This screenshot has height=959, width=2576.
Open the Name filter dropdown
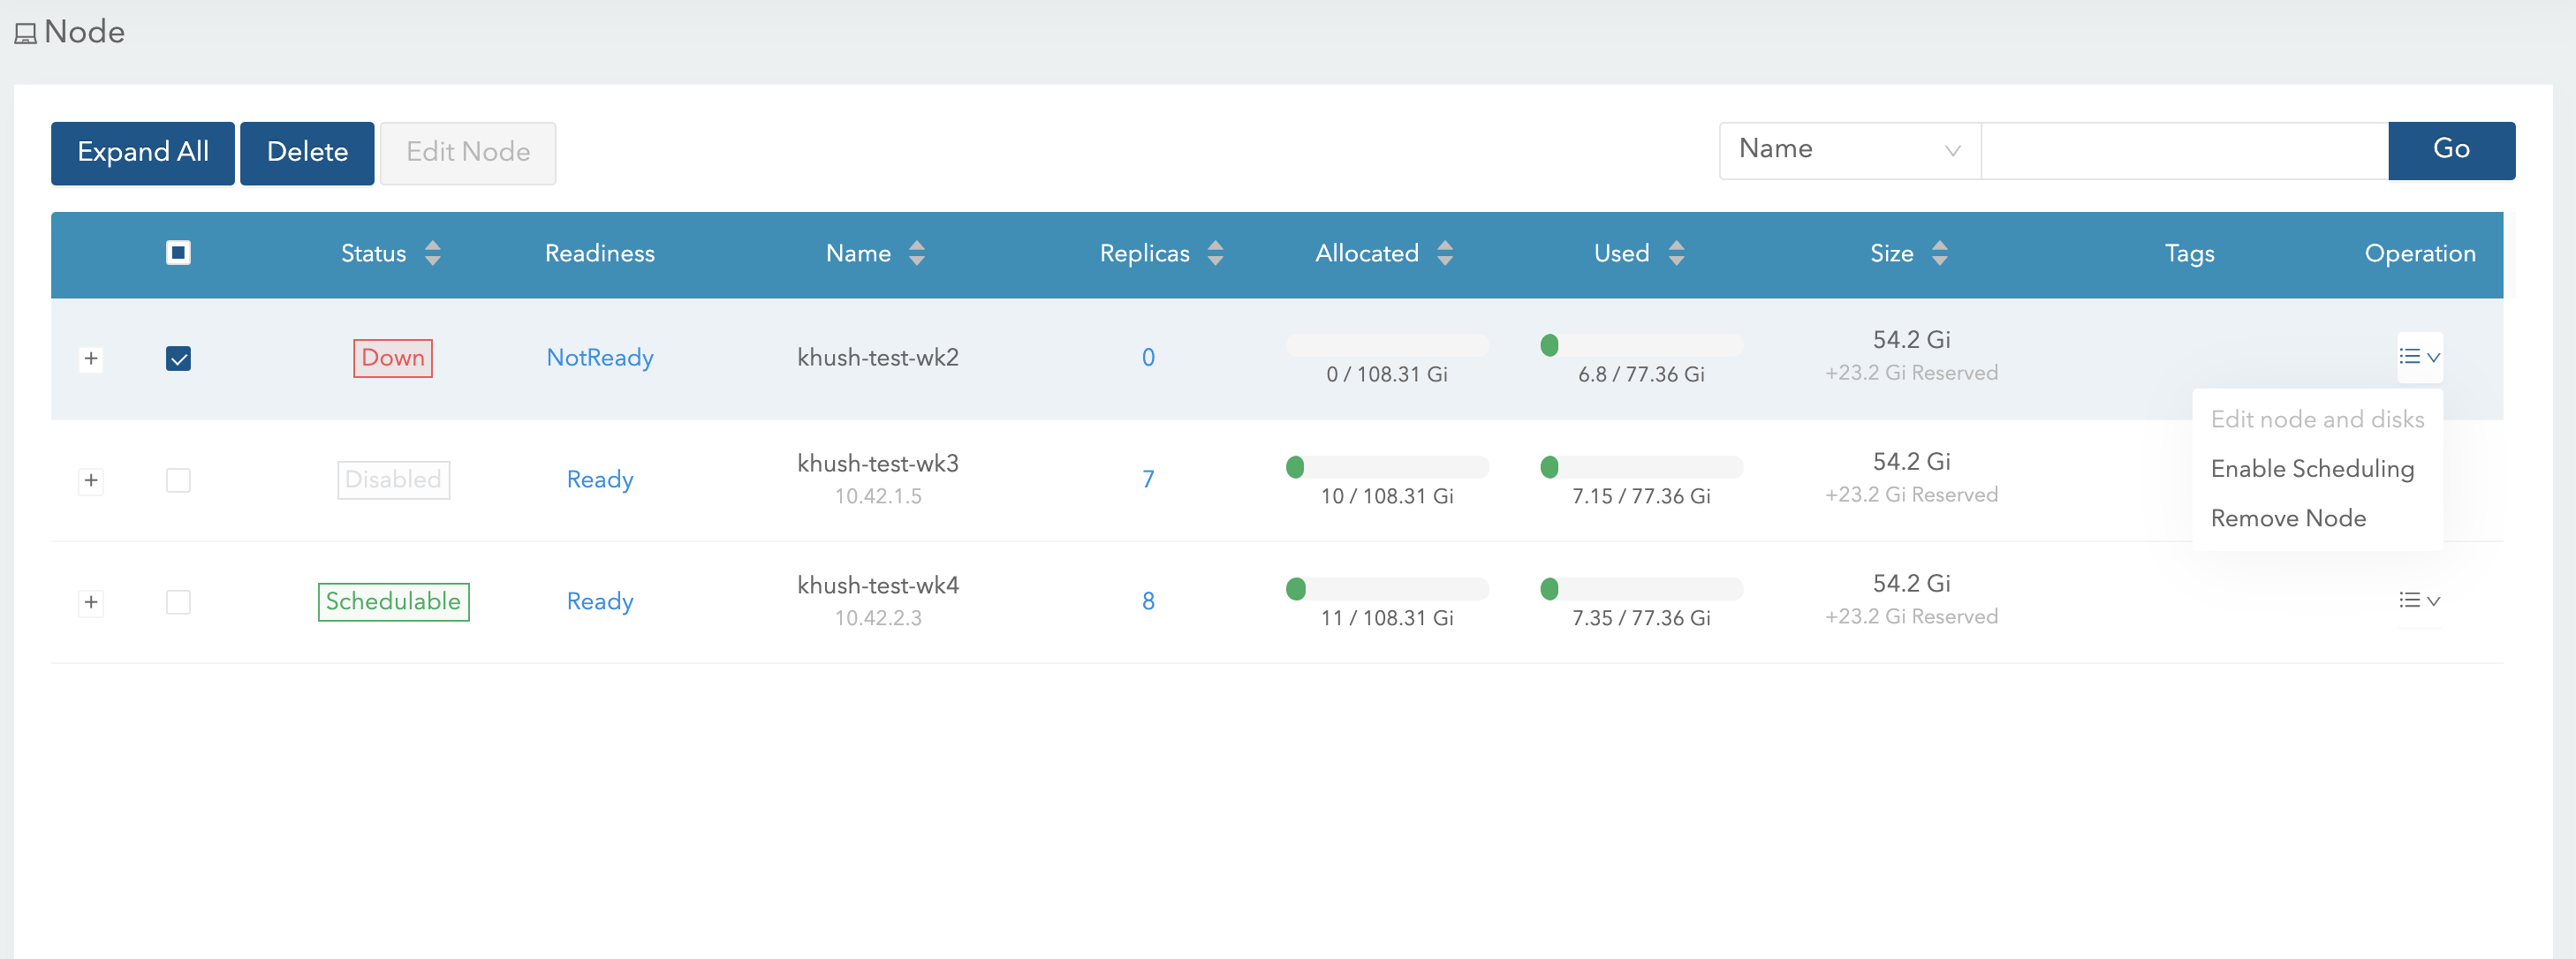tap(1848, 150)
